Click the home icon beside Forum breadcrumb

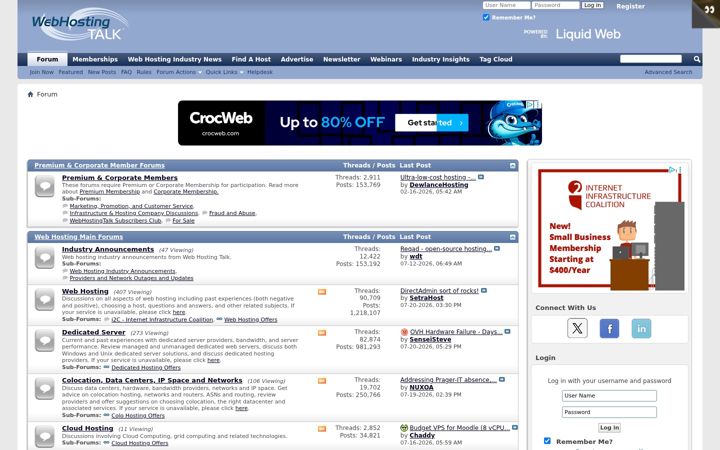pyautogui.click(x=30, y=94)
